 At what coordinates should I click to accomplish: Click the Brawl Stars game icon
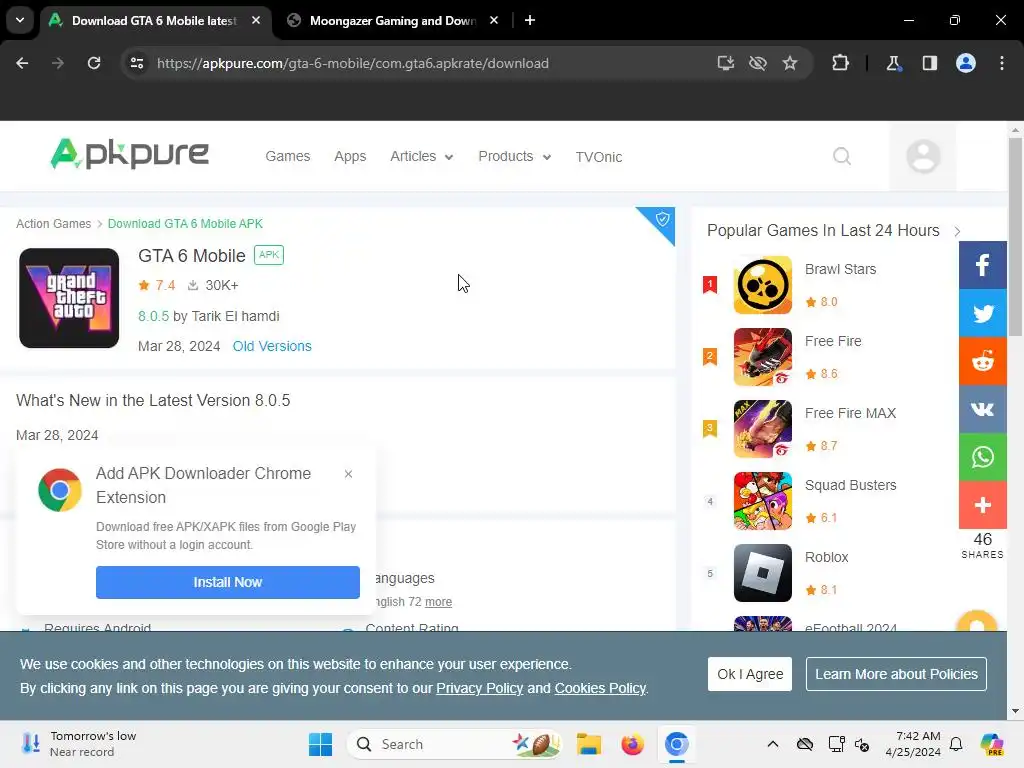coord(762,285)
